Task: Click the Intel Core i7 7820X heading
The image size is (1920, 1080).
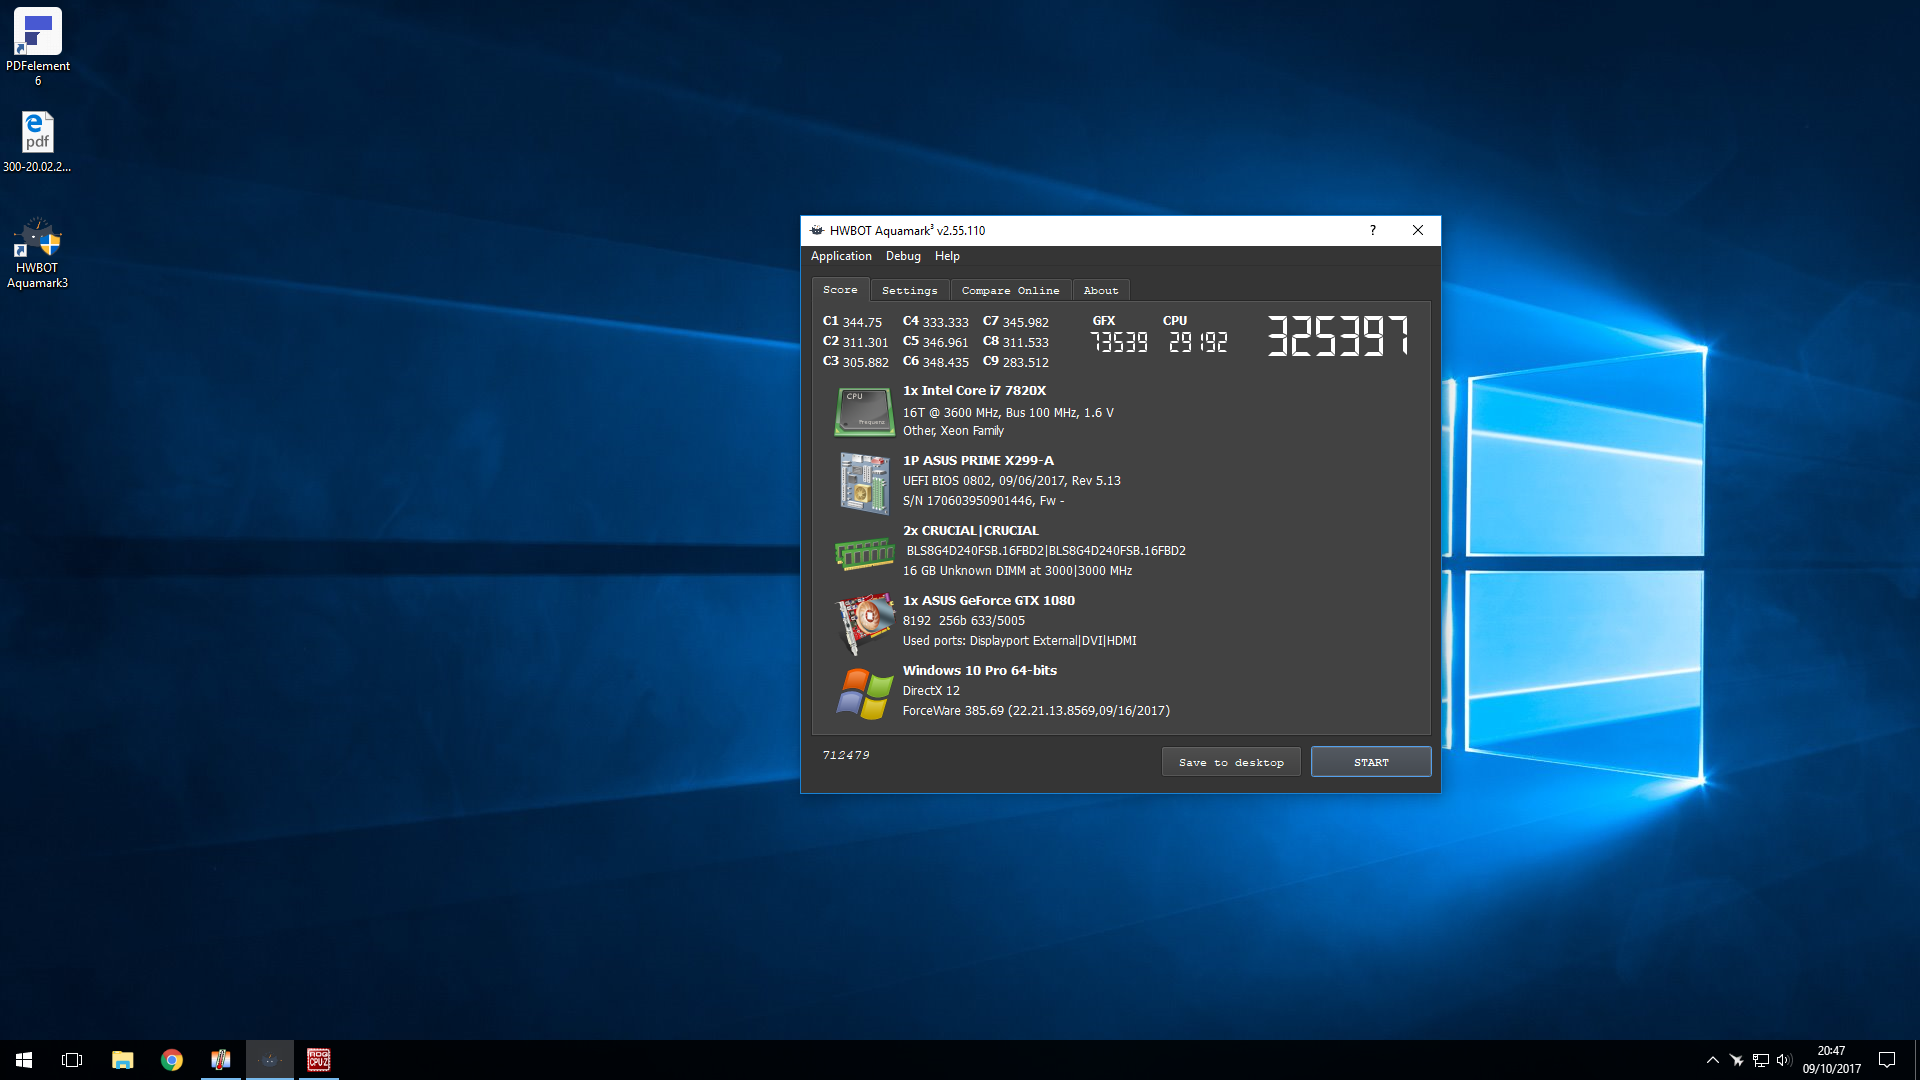Action: [974, 391]
